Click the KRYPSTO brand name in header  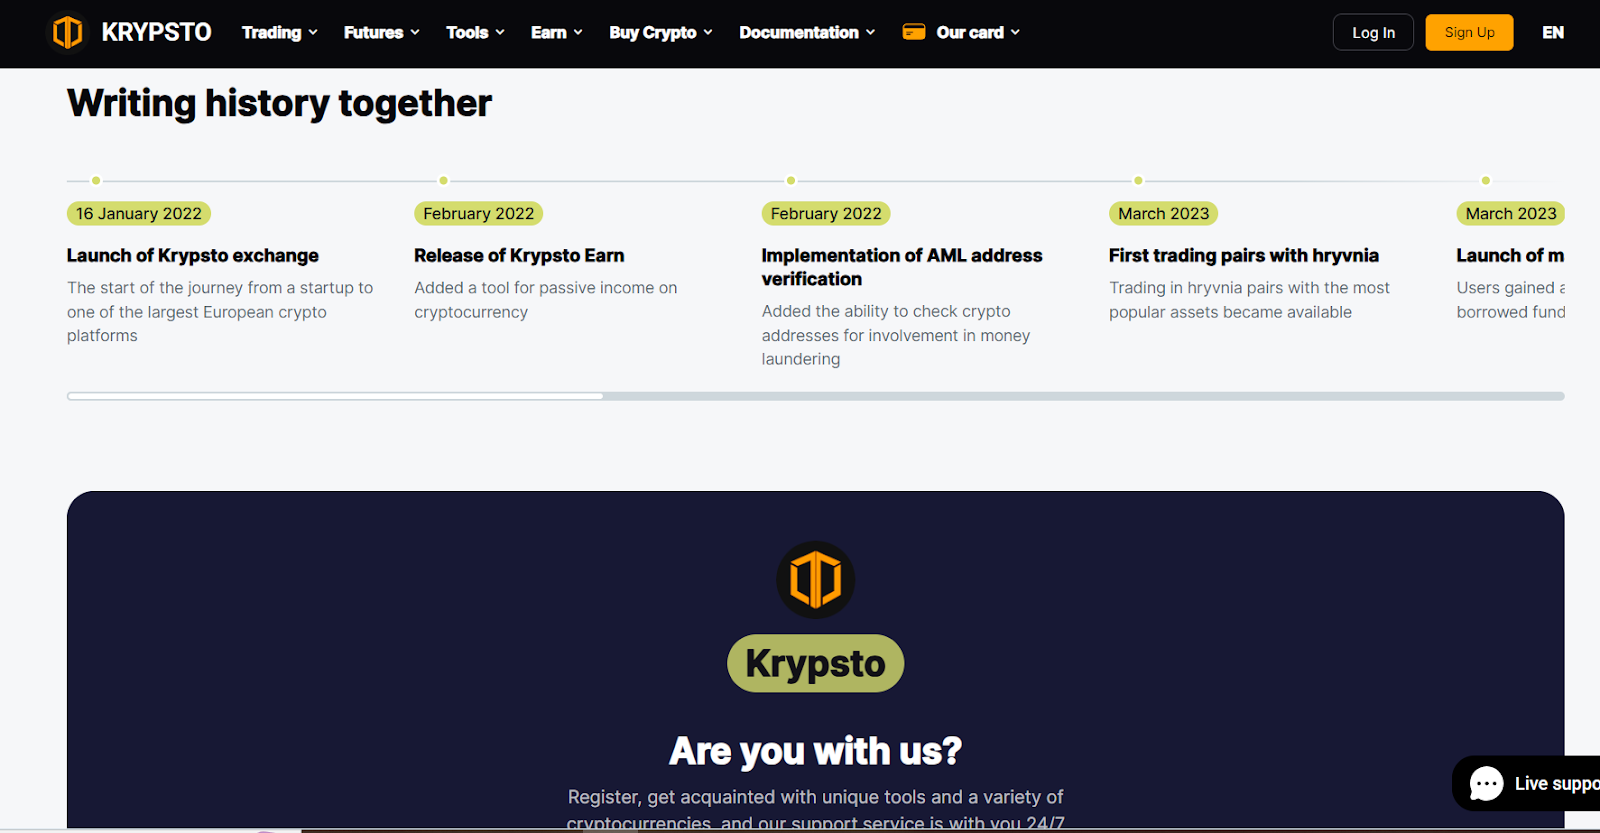[x=156, y=32]
